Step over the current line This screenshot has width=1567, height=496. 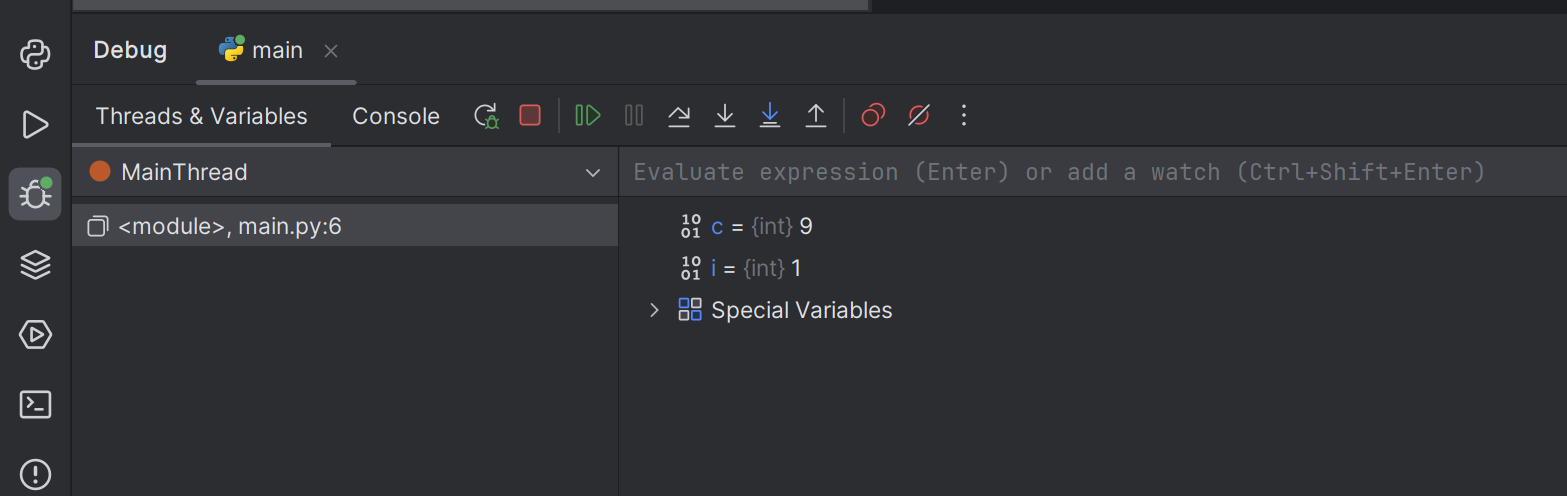679,116
